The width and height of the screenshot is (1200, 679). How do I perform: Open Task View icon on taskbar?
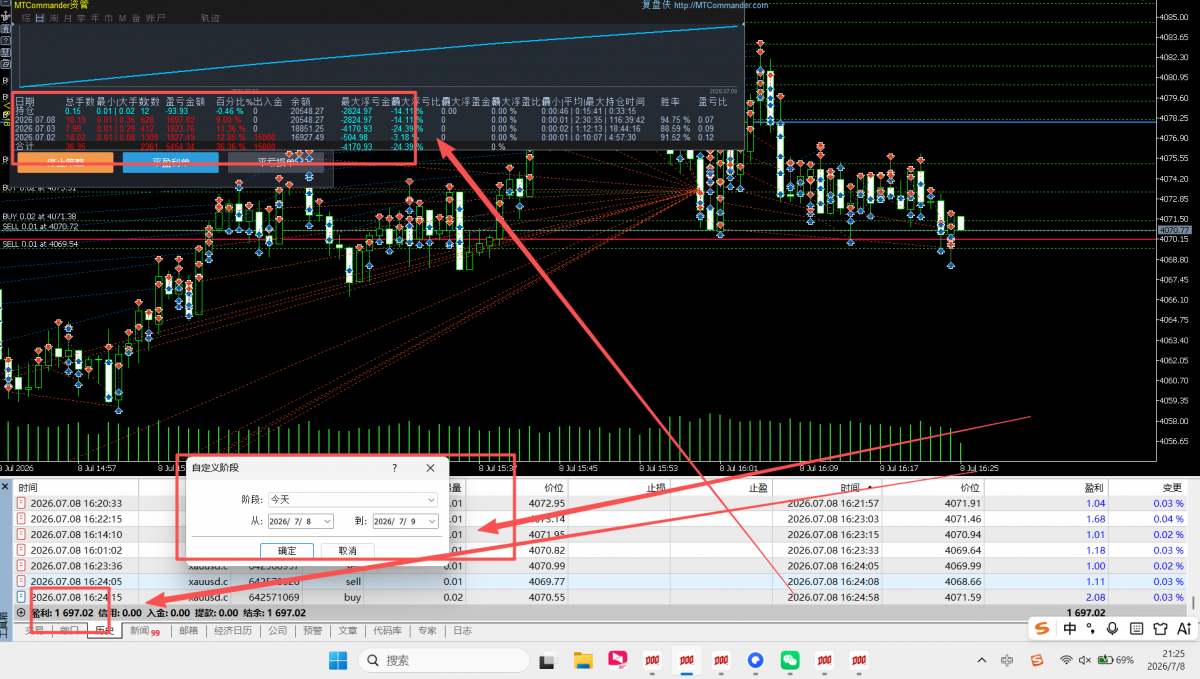(547, 660)
